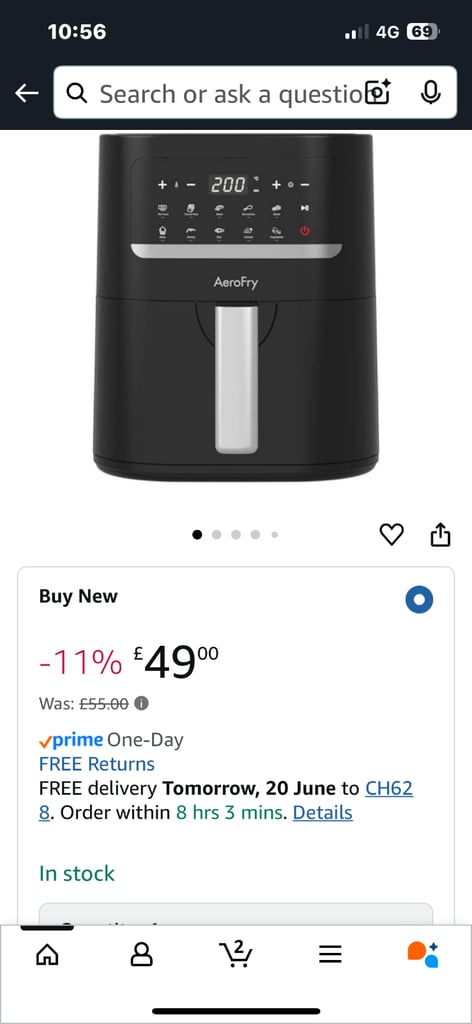Open the Home tab icon
The height and width of the screenshot is (1024, 472).
[47, 955]
